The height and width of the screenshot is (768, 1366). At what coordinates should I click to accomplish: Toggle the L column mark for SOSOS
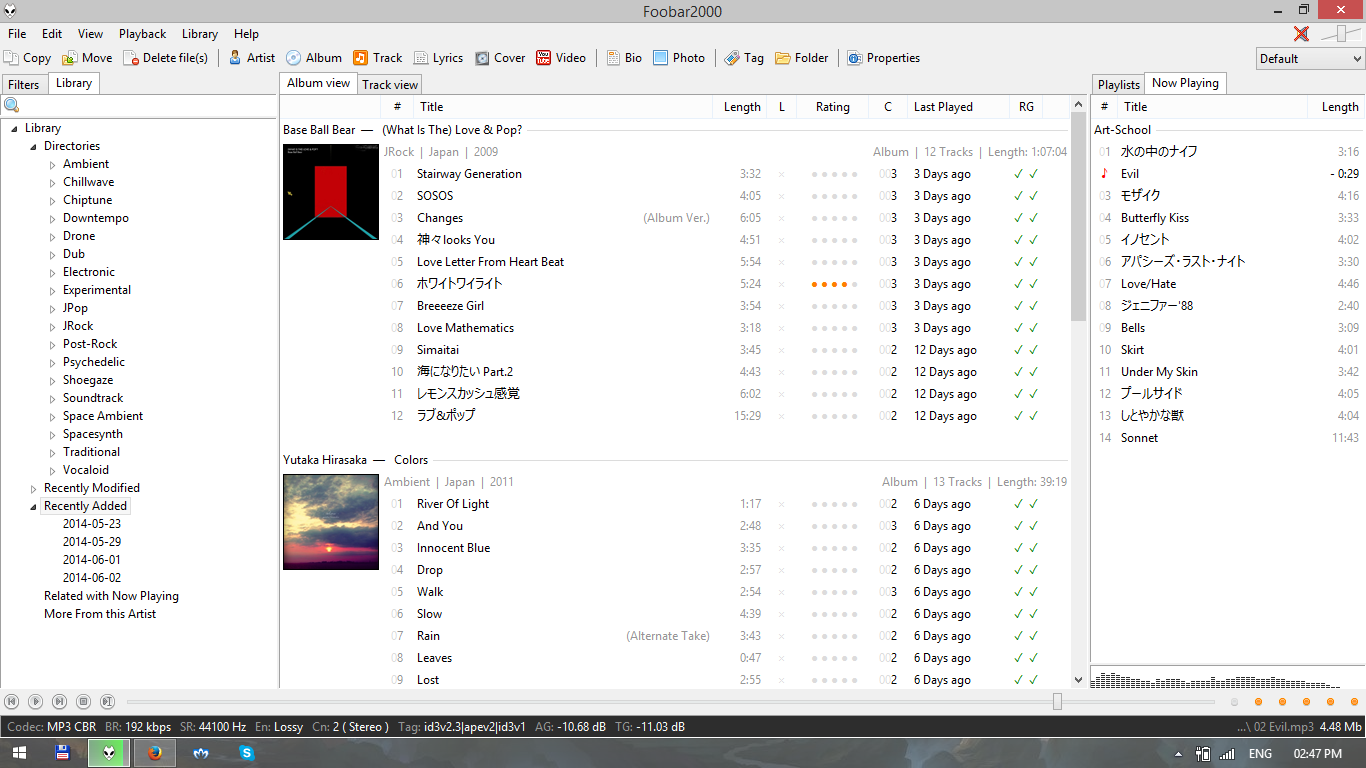click(781, 196)
